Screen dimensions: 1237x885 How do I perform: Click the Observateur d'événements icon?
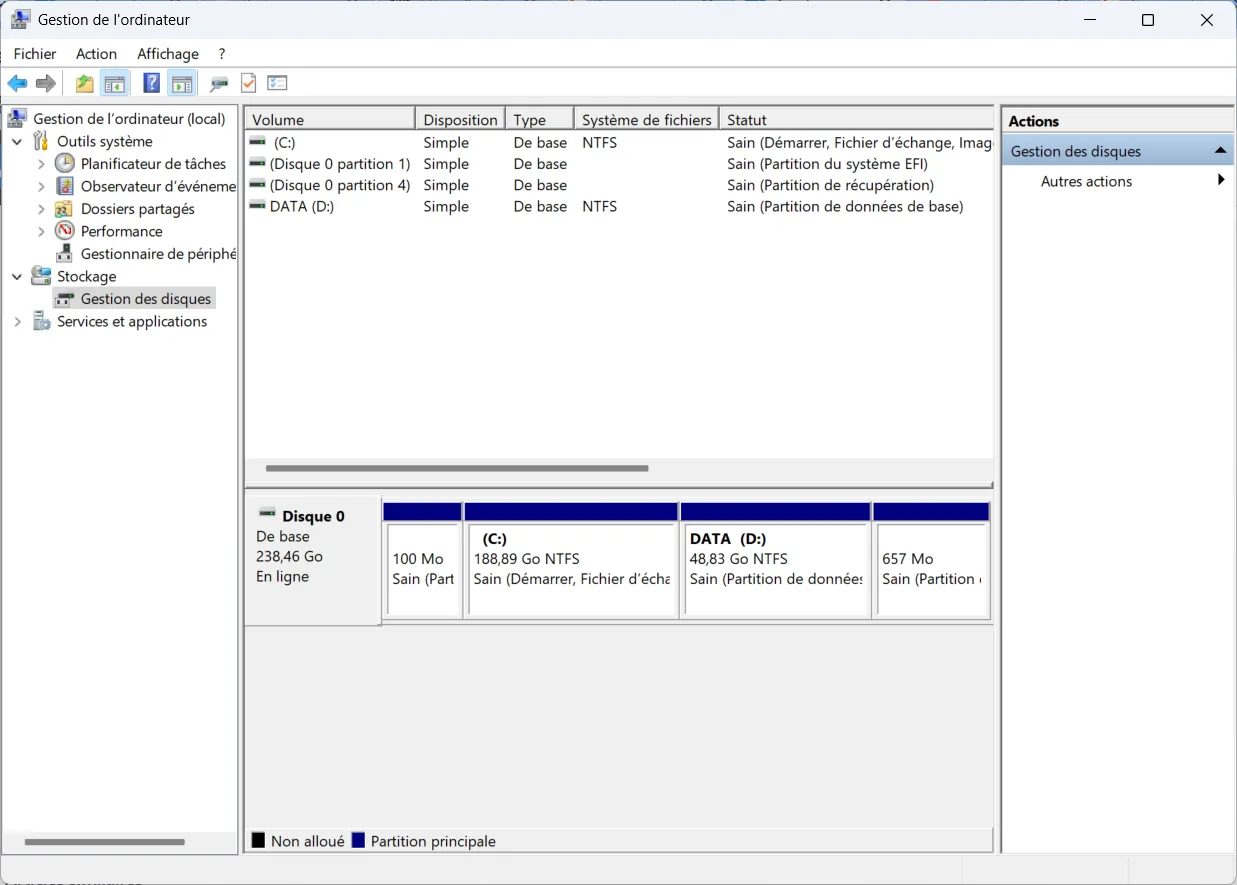coord(65,186)
